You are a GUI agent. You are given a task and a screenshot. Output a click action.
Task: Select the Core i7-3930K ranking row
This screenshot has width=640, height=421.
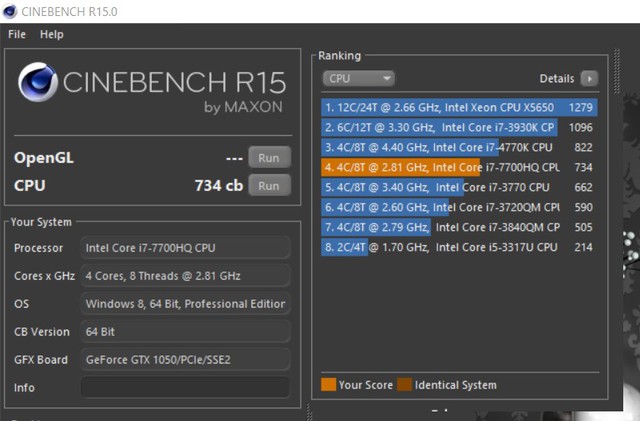459,127
